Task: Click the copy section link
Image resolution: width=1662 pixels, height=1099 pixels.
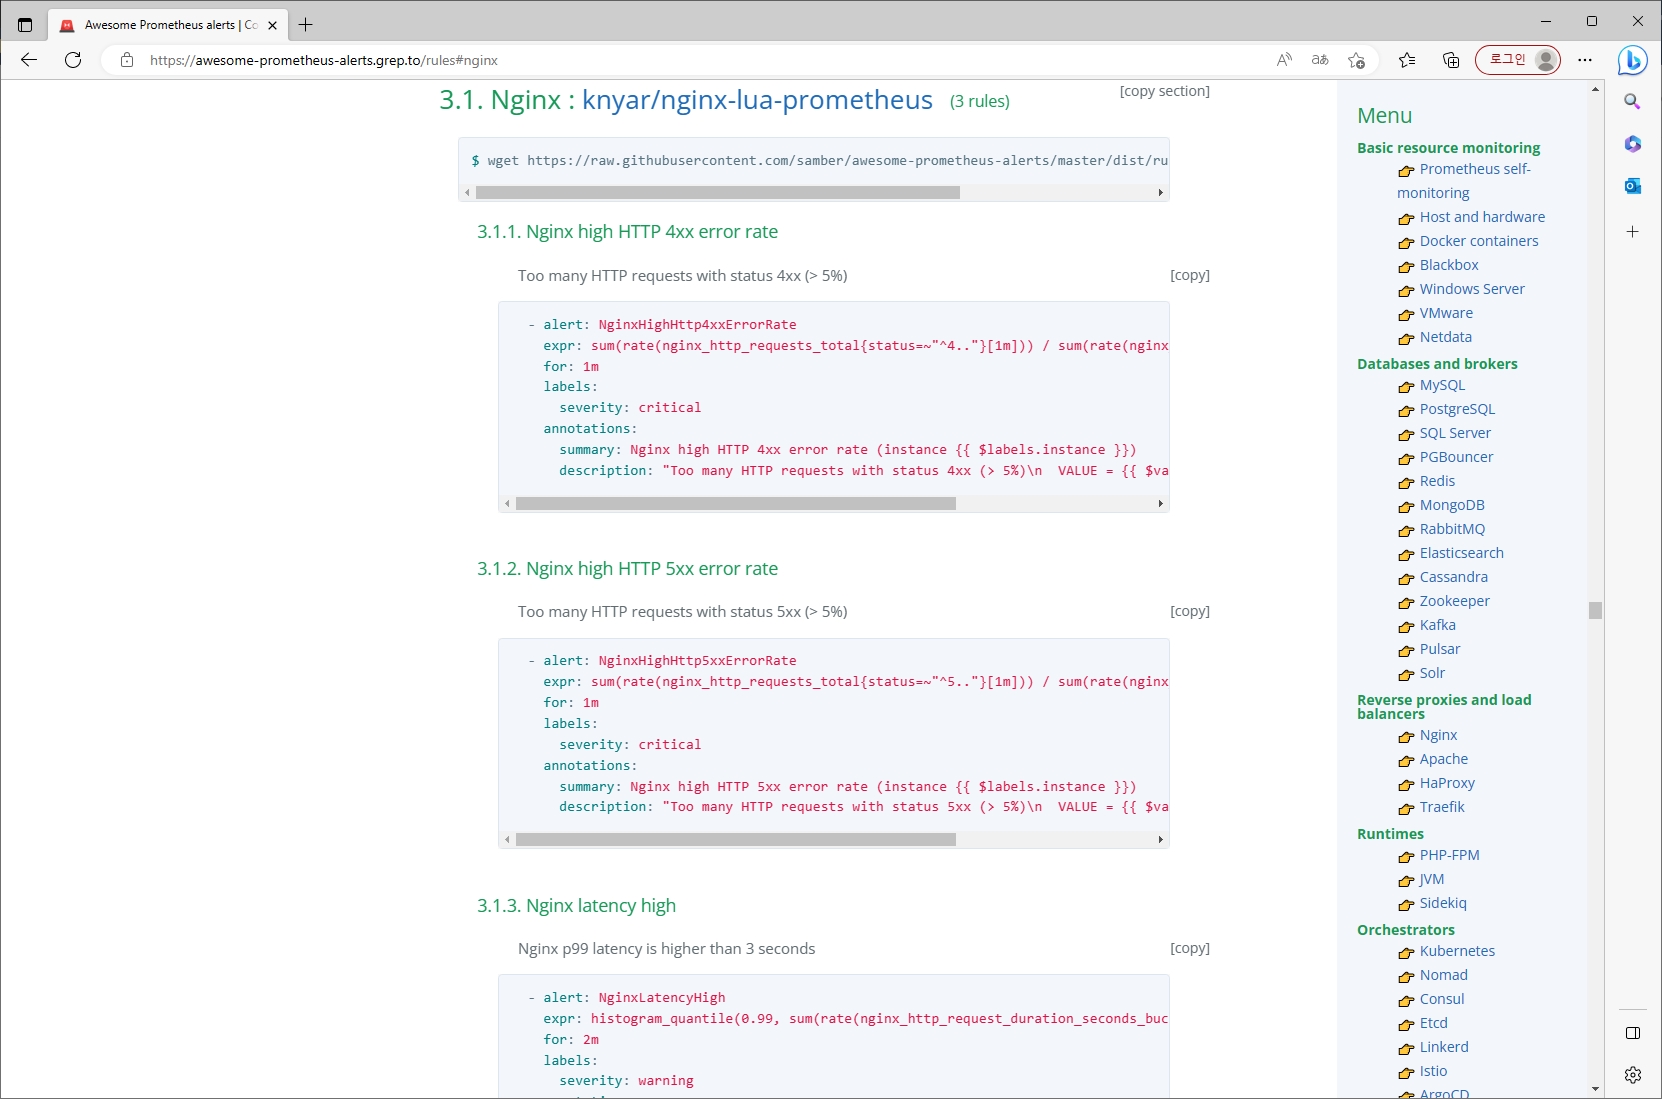Action: click(x=1164, y=91)
